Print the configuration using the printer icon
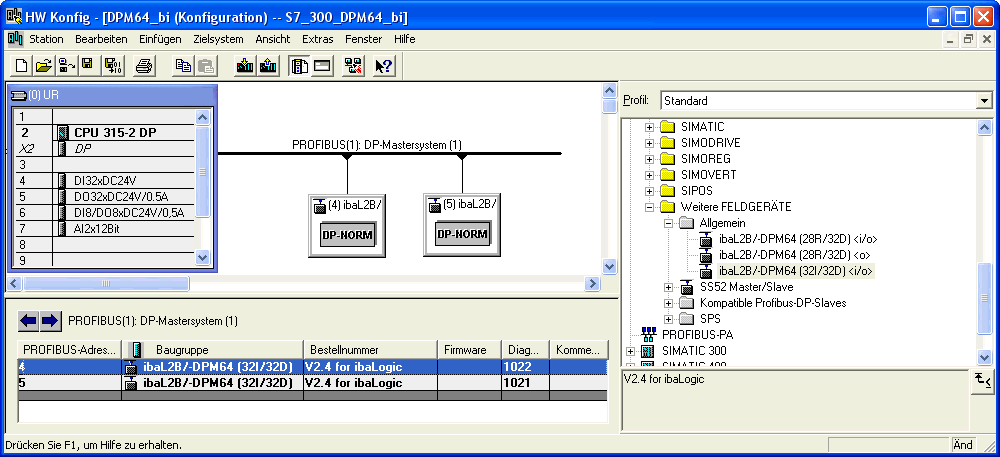 143,66
